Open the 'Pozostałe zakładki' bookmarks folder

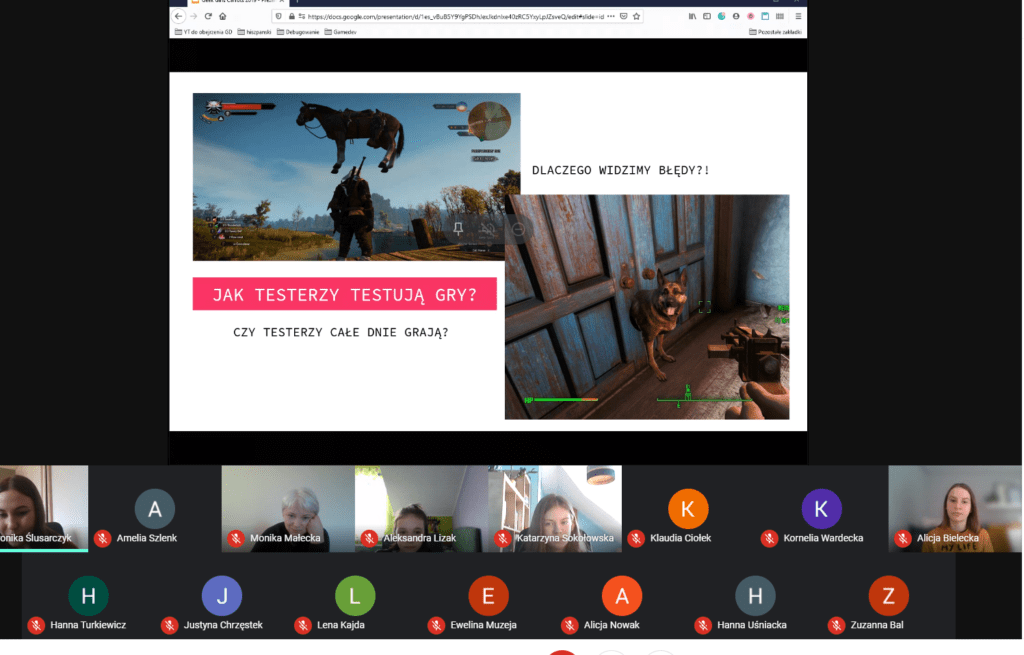(775, 31)
